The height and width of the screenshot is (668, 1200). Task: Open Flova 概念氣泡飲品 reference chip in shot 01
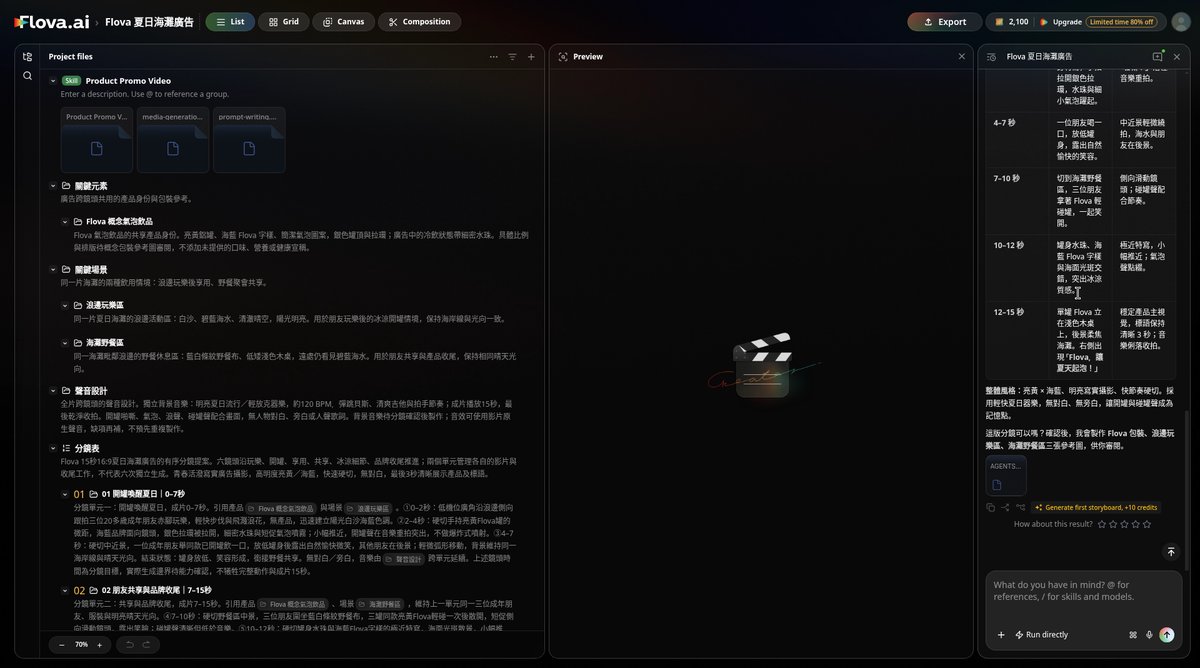[x=281, y=508]
